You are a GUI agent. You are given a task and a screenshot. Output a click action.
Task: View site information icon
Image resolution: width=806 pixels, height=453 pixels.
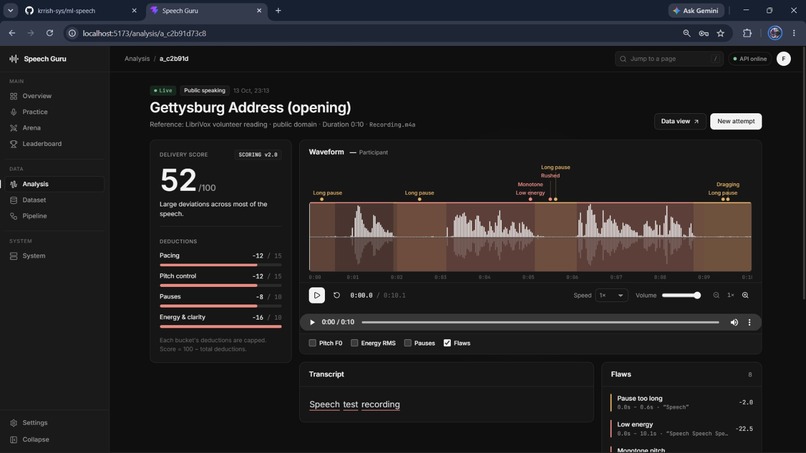(72, 33)
